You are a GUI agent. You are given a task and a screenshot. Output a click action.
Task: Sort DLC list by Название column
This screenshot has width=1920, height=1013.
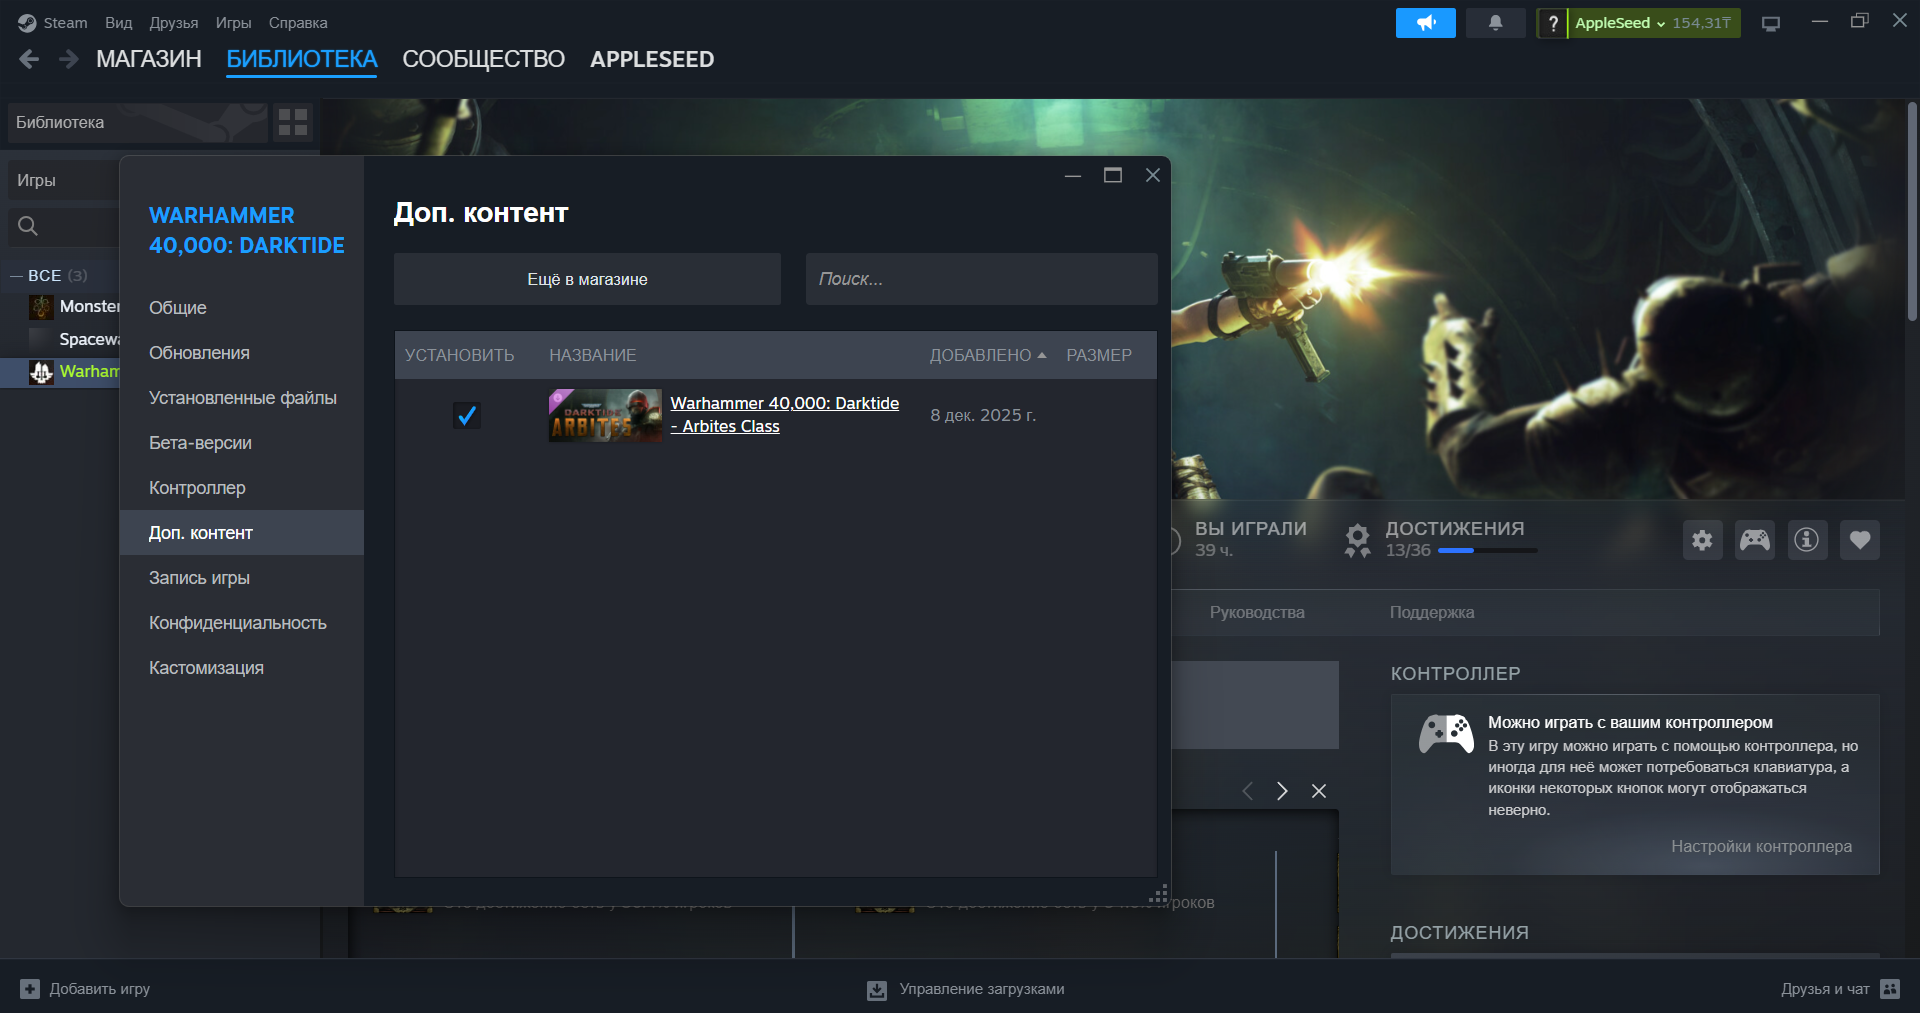pos(592,355)
